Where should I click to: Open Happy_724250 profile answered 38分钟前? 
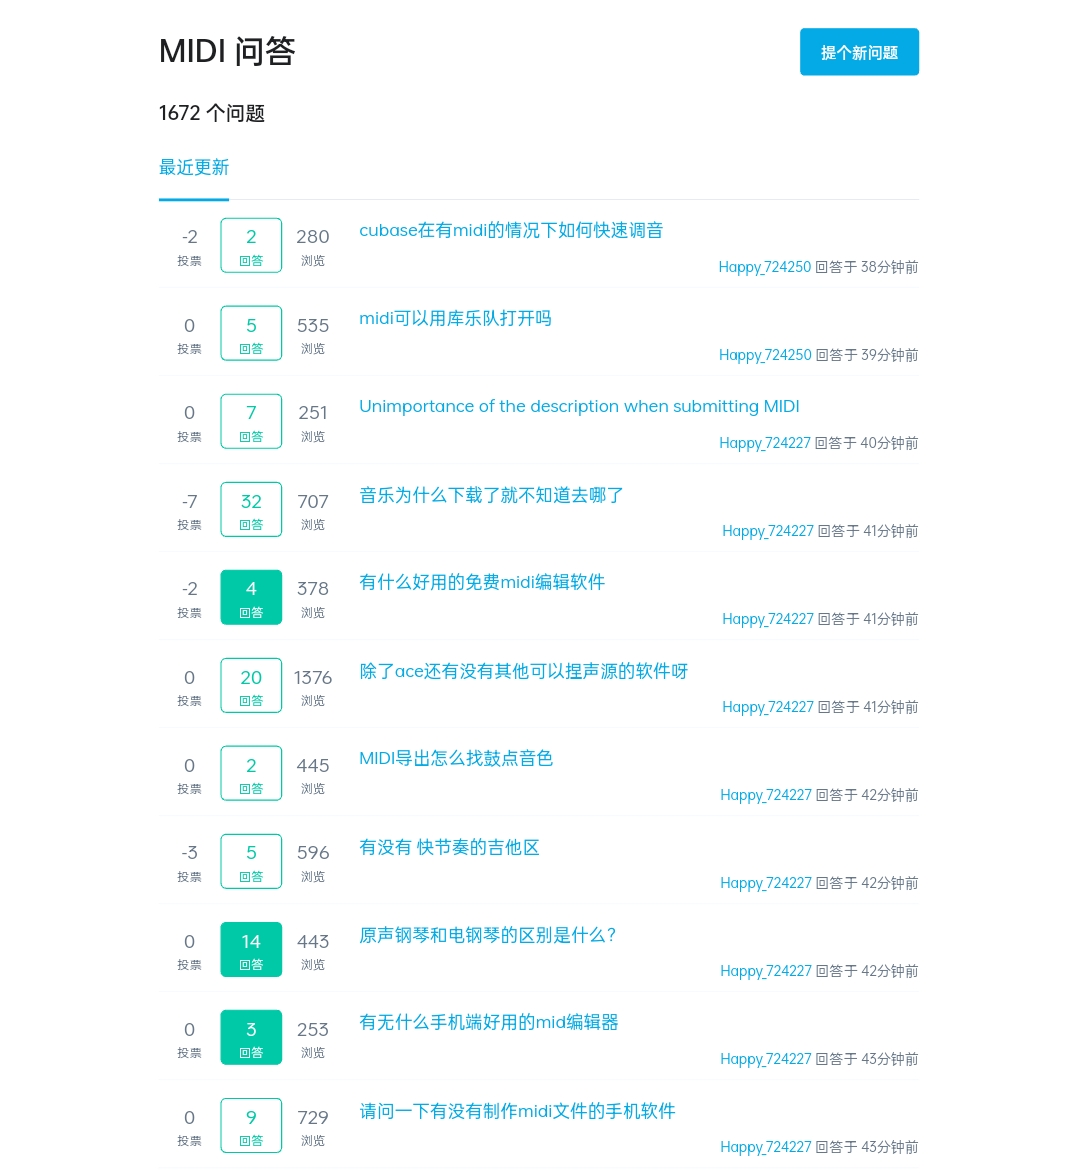(764, 267)
